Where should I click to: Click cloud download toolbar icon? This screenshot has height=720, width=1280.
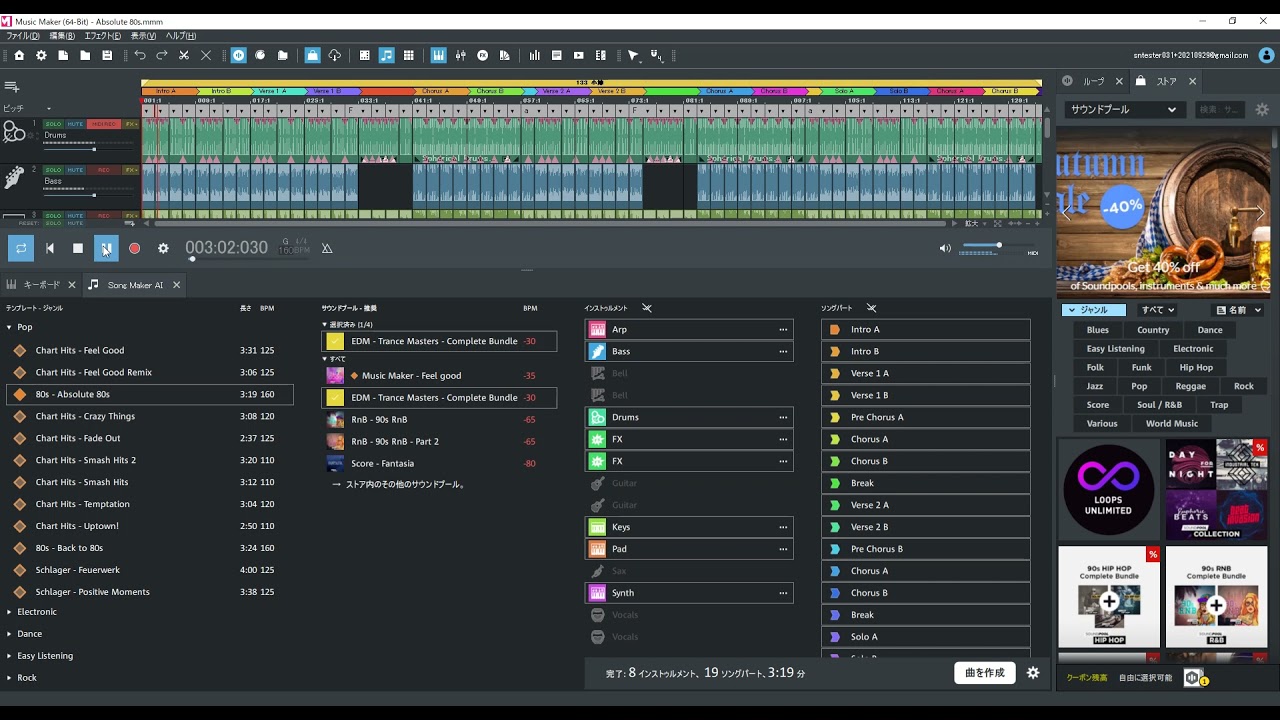335,55
